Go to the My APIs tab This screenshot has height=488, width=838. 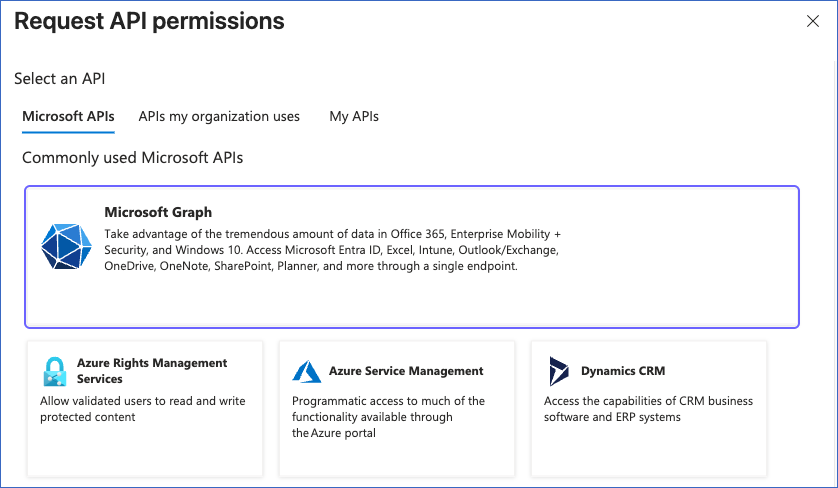point(354,116)
